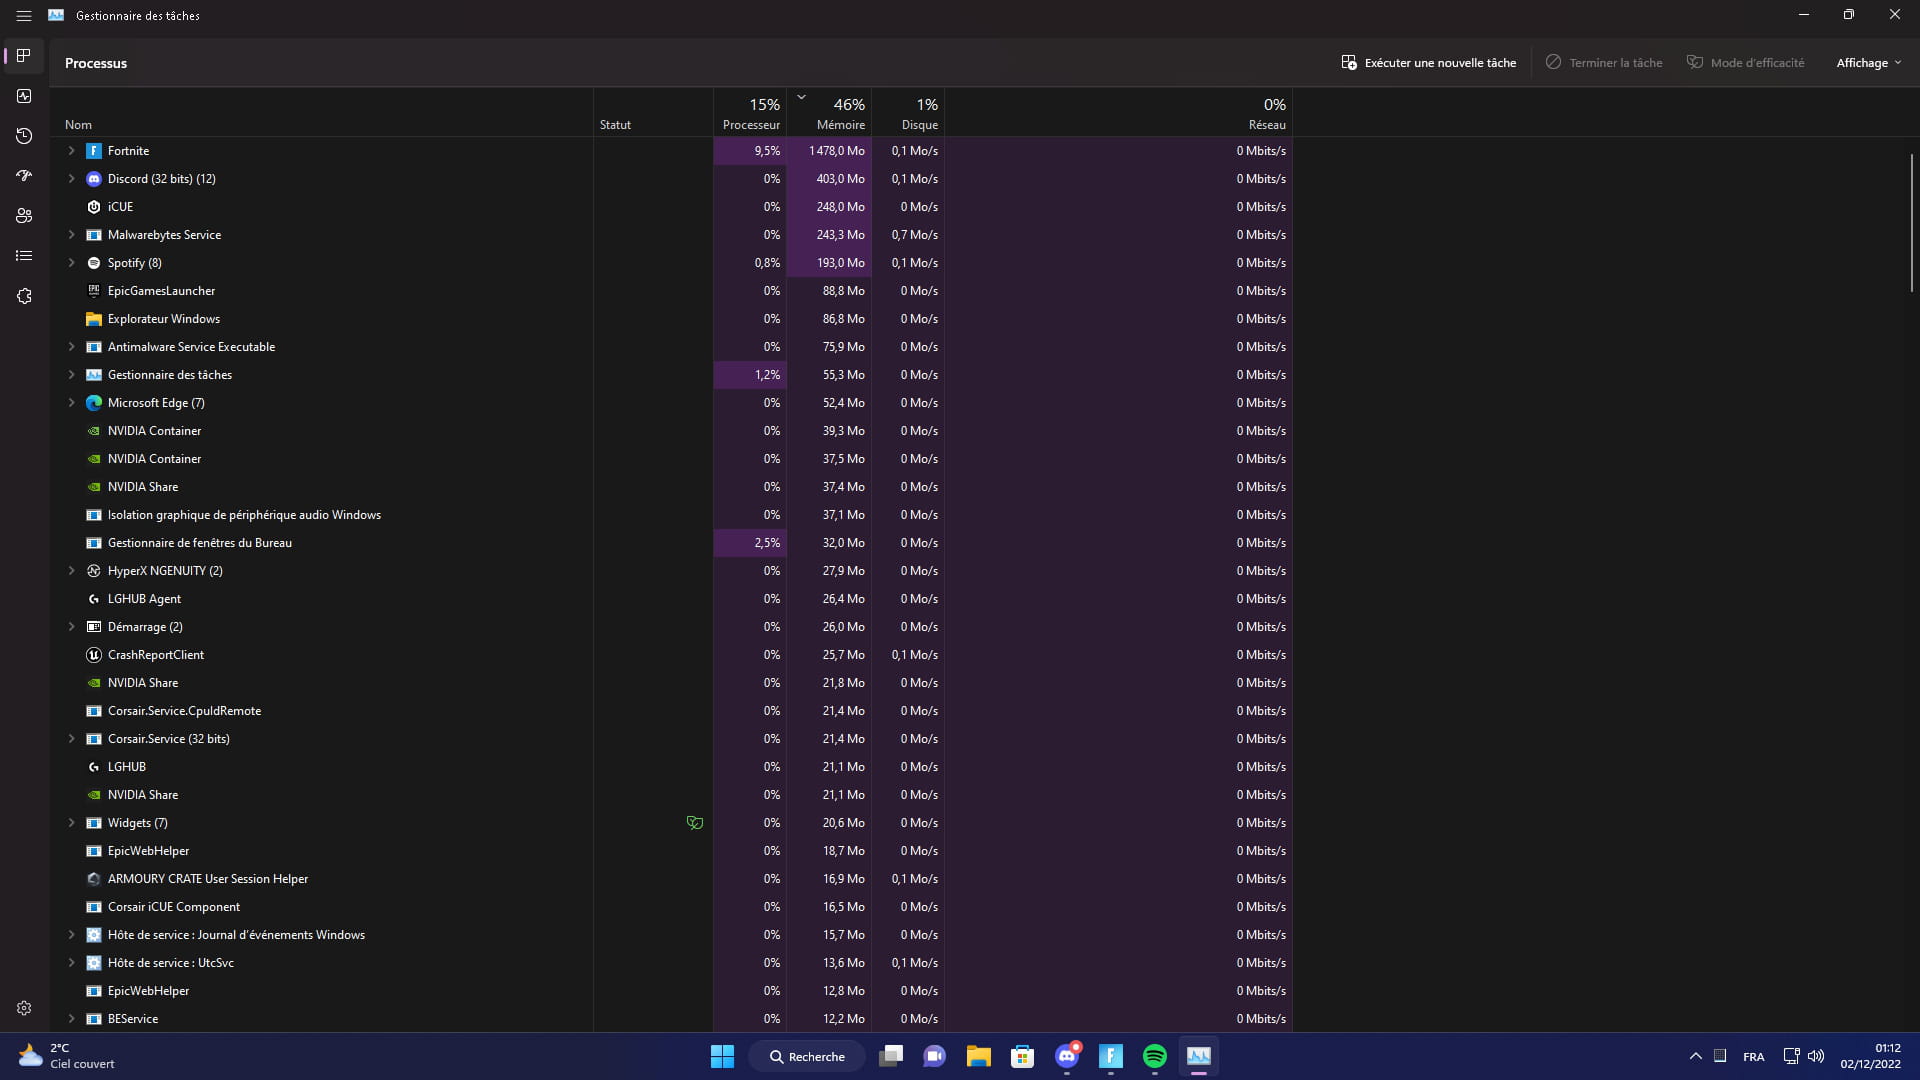
Task: Open the Performance tab in sidebar
Action: coord(24,96)
